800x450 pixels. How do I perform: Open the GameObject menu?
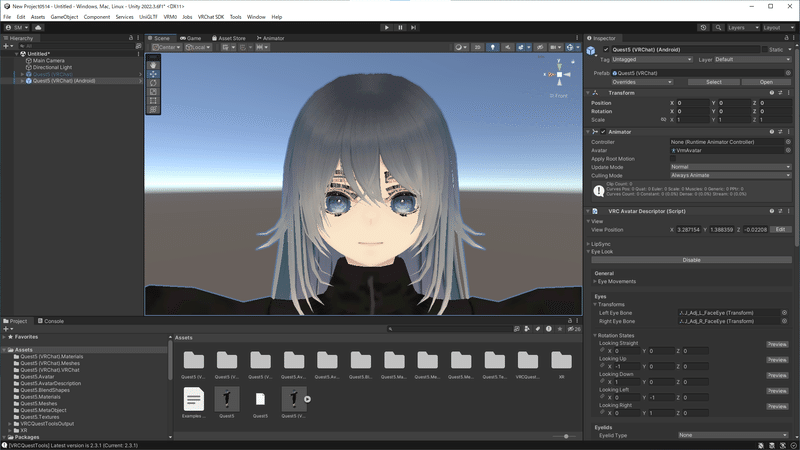pos(64,17)
